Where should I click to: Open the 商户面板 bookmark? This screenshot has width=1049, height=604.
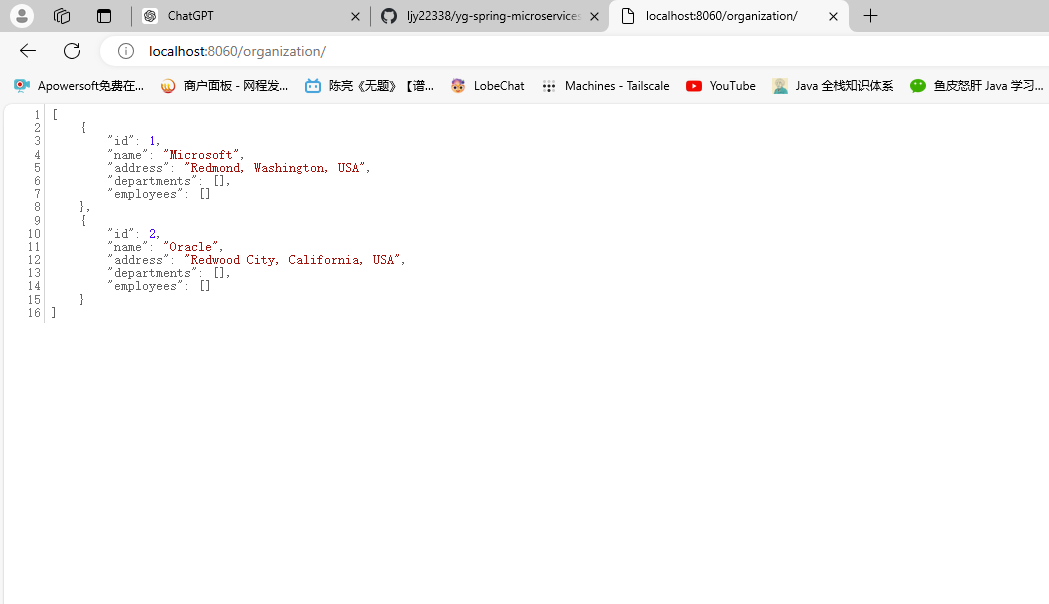(x=225, y=86)
